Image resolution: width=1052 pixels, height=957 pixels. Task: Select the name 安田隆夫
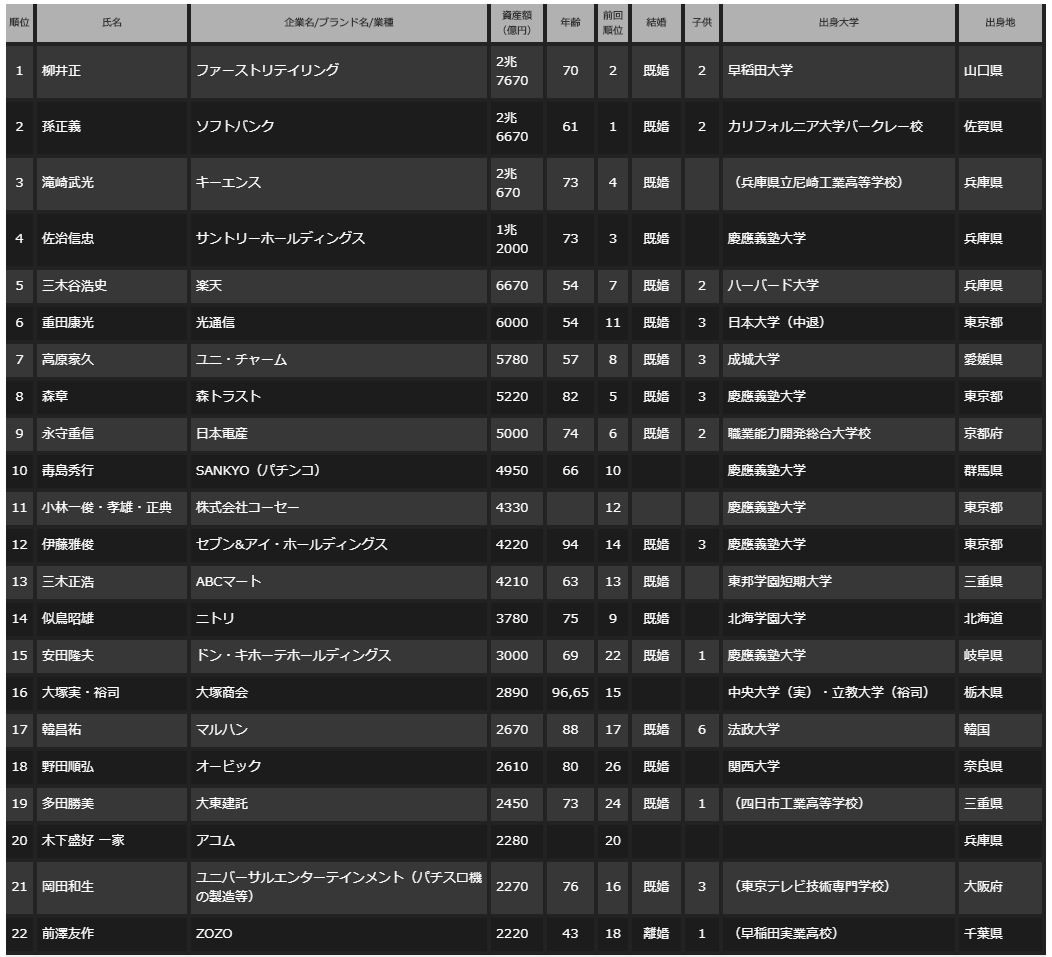(68, 655)
